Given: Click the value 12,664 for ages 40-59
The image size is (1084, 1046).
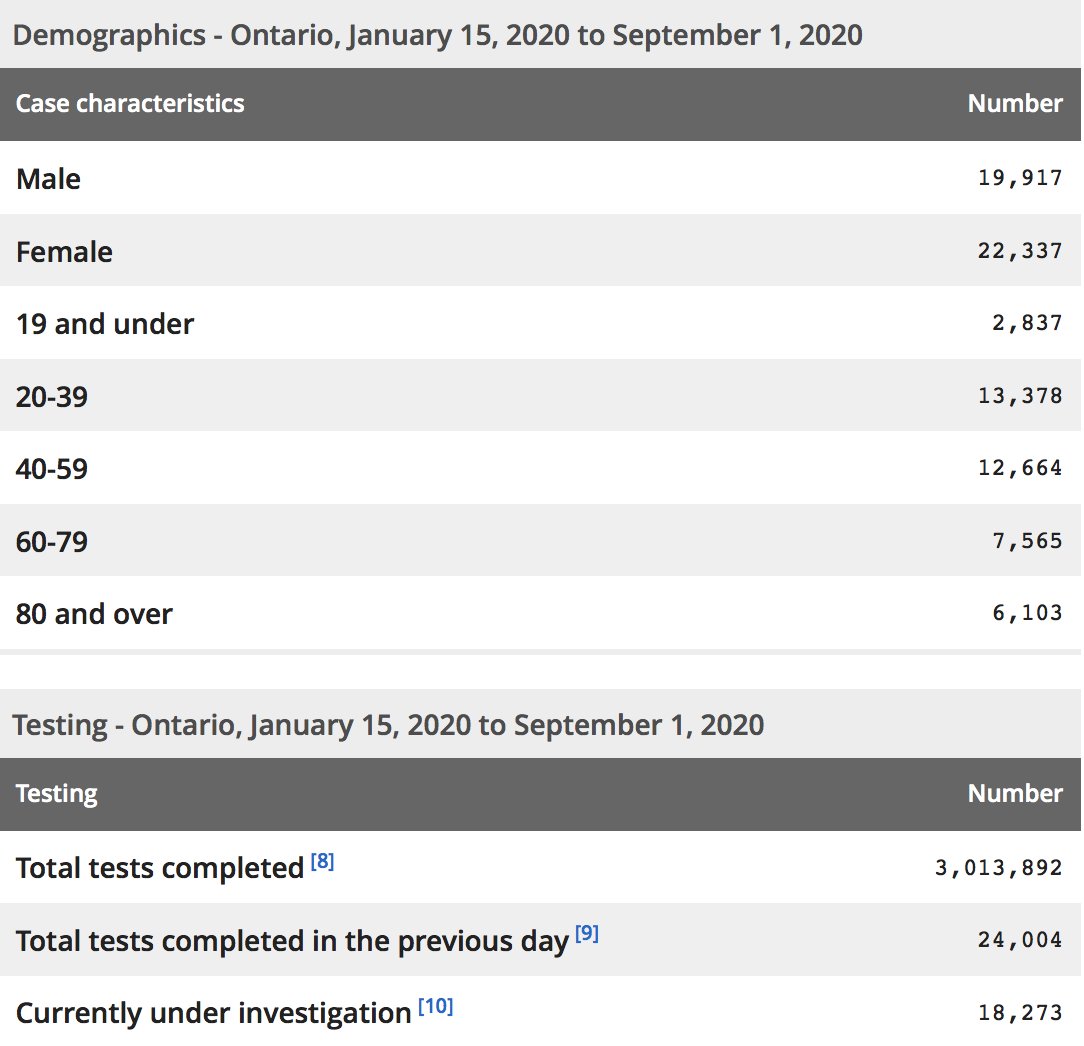Looking at the screenshot, I should pos(1020,468).
